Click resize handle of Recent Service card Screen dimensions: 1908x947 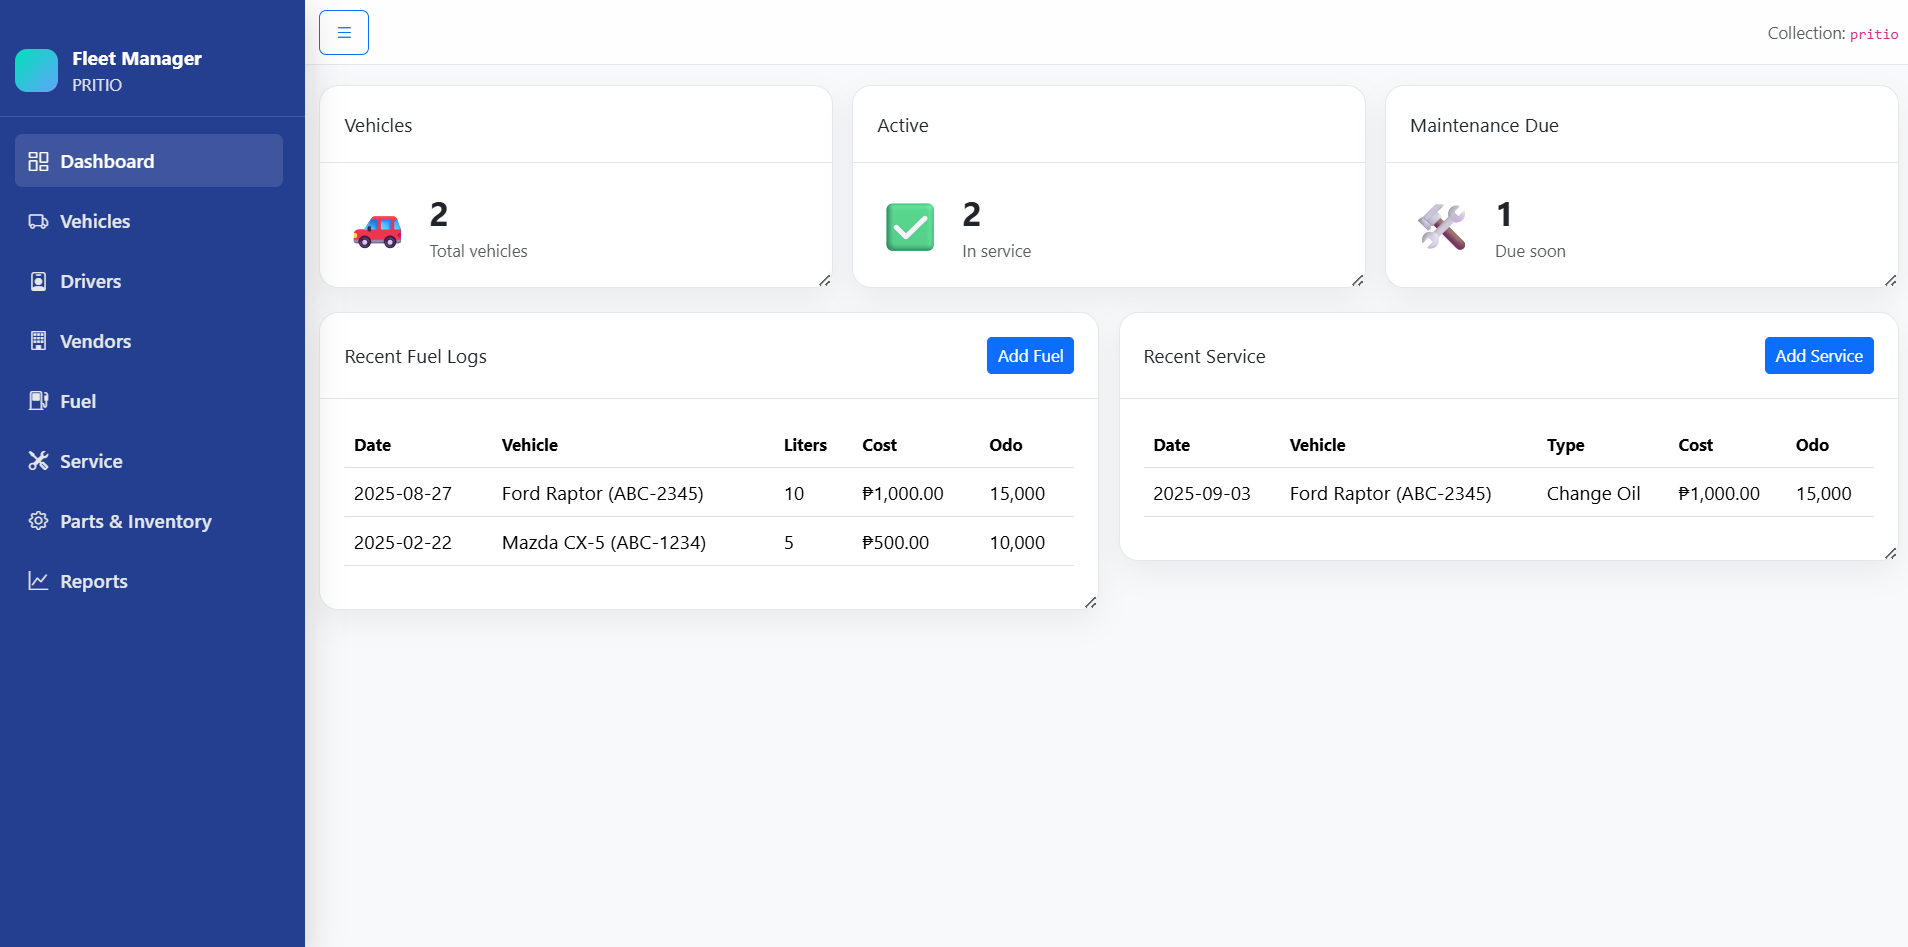pos(1890,553)
